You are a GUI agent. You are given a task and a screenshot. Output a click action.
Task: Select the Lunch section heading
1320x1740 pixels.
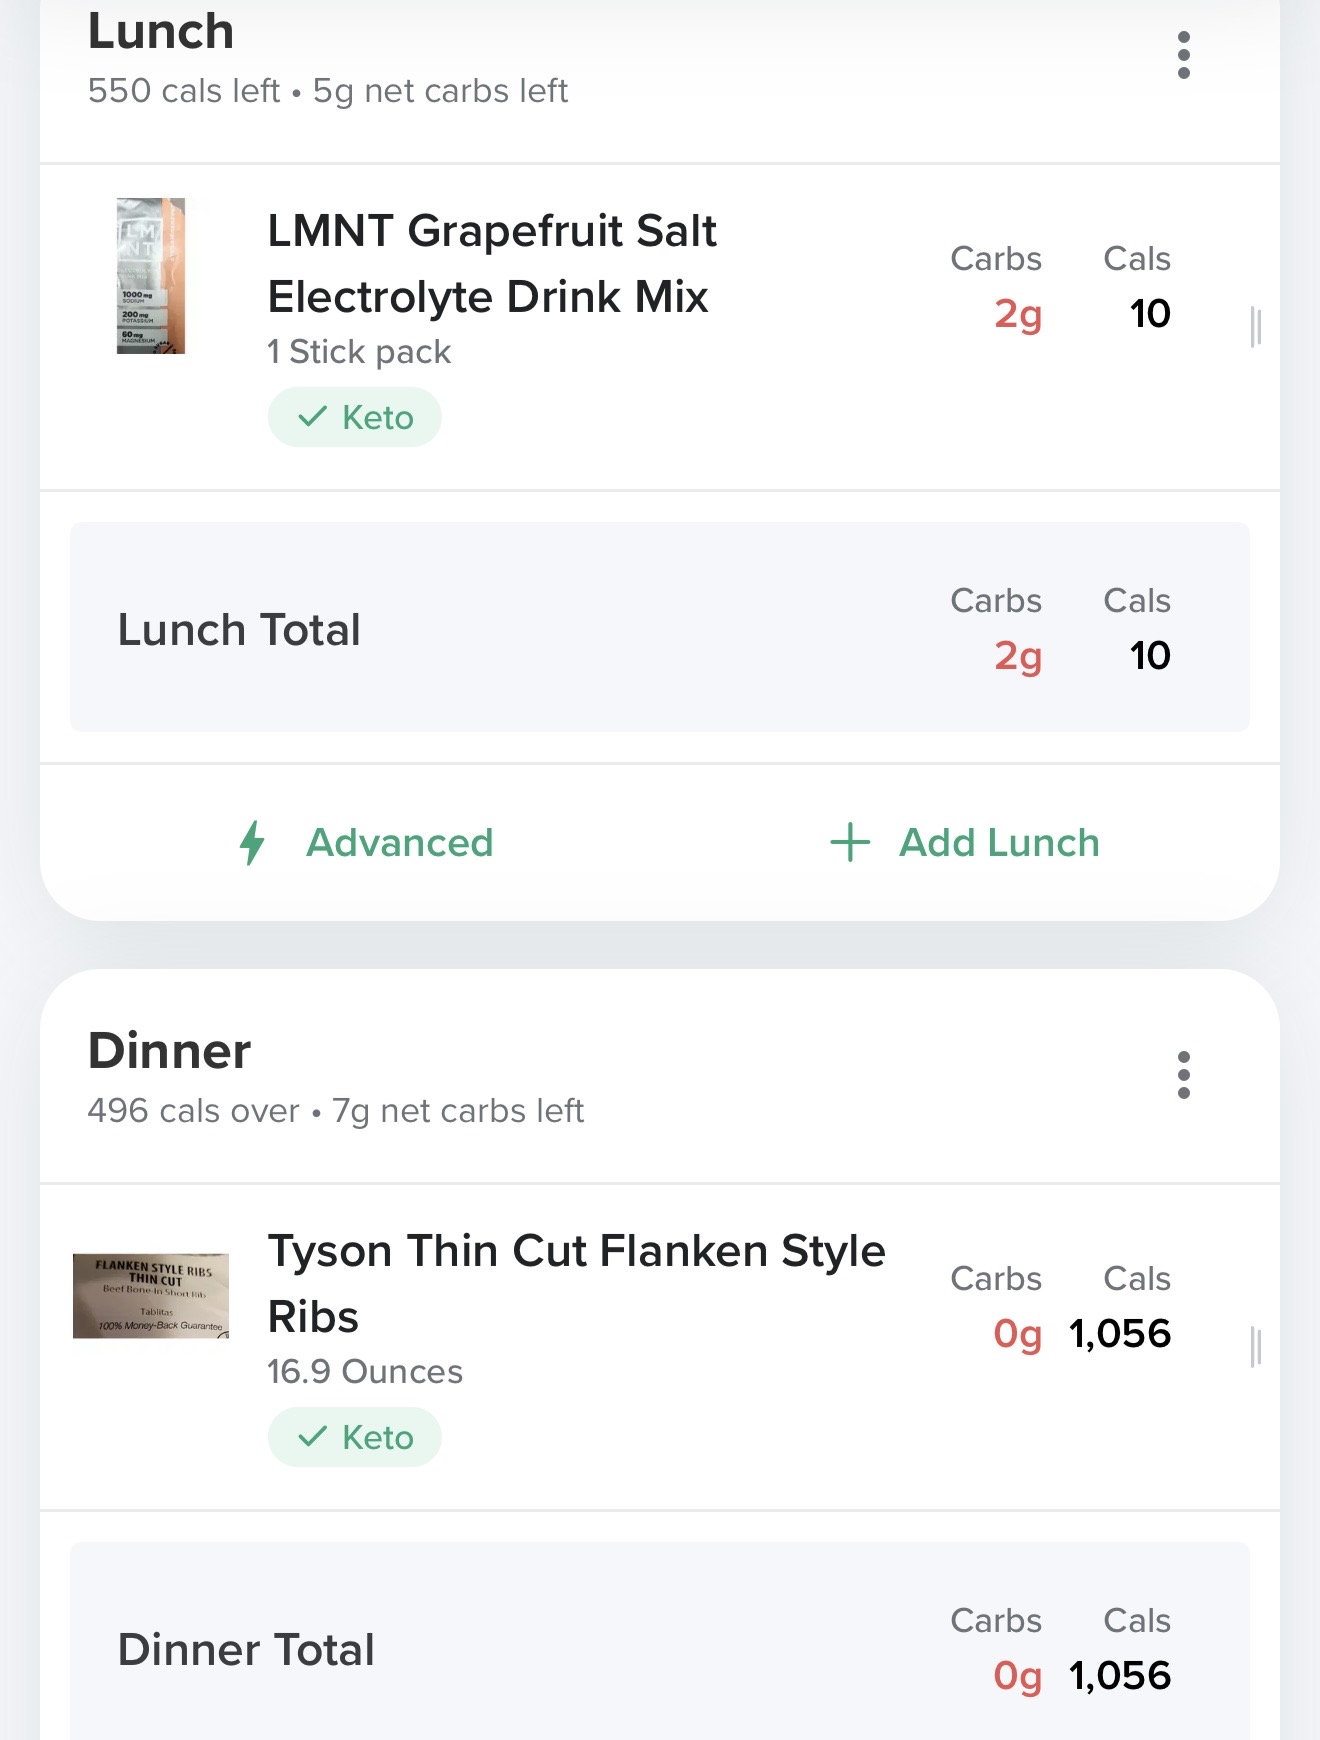pos(161,31)
